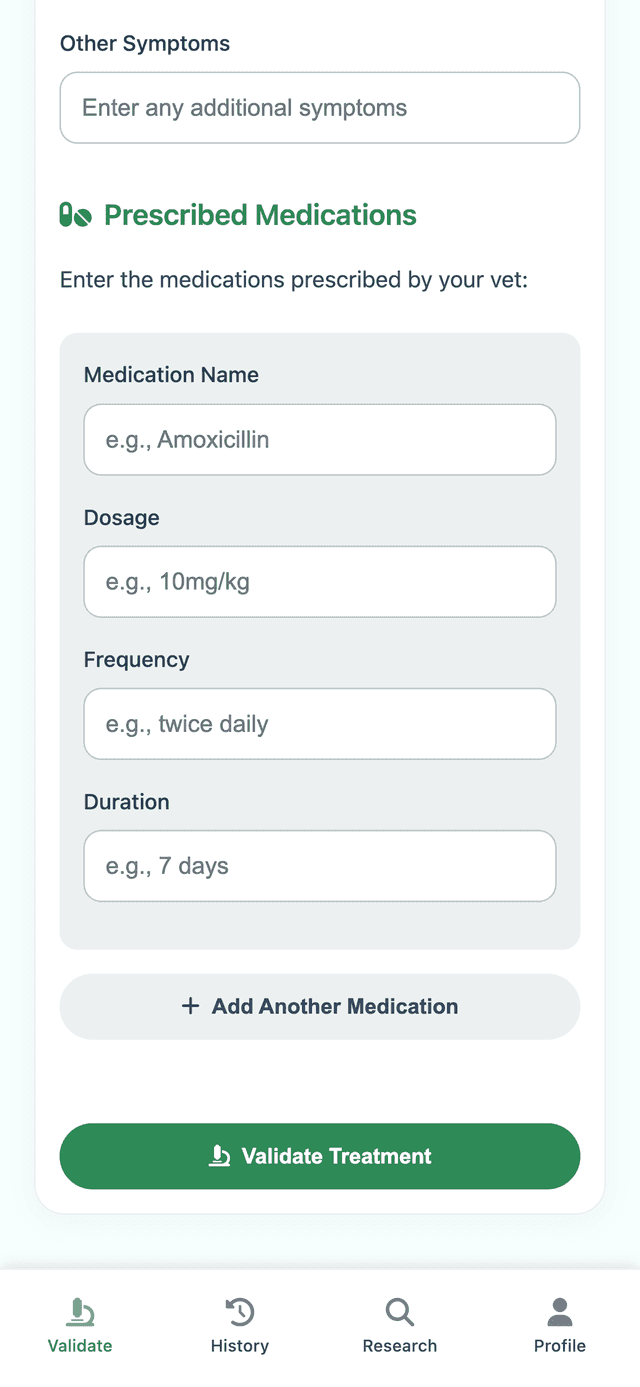Viewport: 640px width, 1387px height.
Task: Click the Prescribed Medications heading
Action: pyautogui.click(x=260, y=214)
